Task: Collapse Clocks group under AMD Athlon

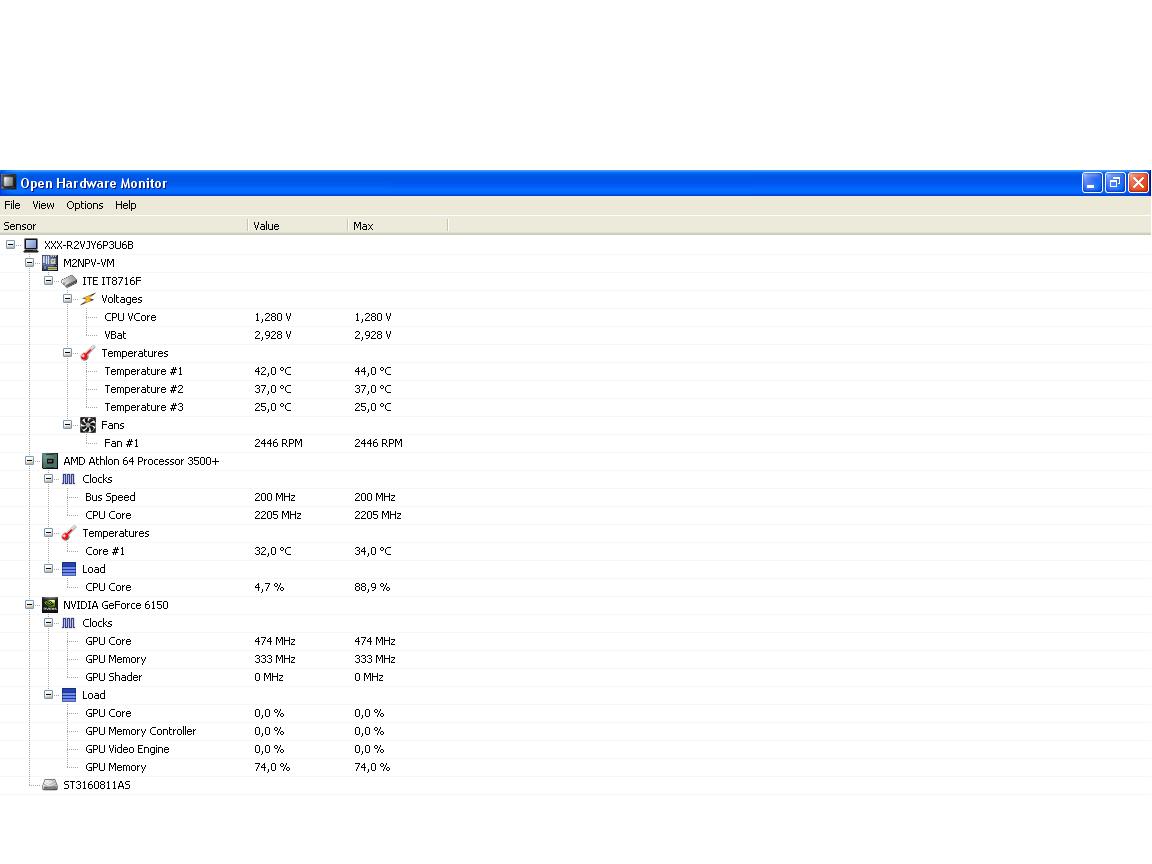Action: click(x=48, y=479)
